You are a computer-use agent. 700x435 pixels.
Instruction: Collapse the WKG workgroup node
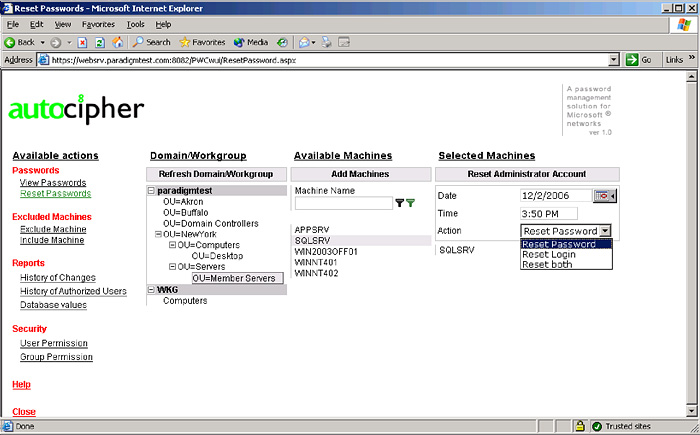pos(151,290)
